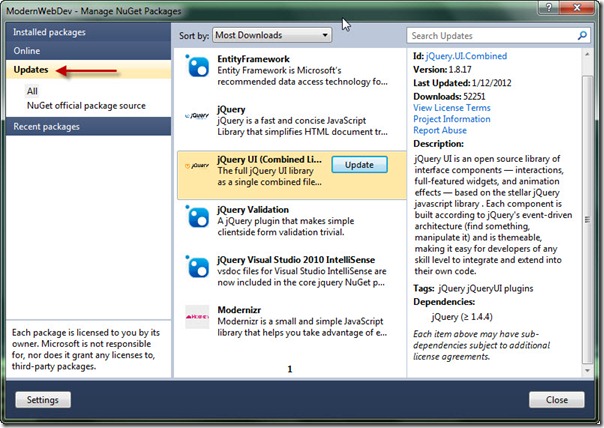Select All under Updates

33,91
